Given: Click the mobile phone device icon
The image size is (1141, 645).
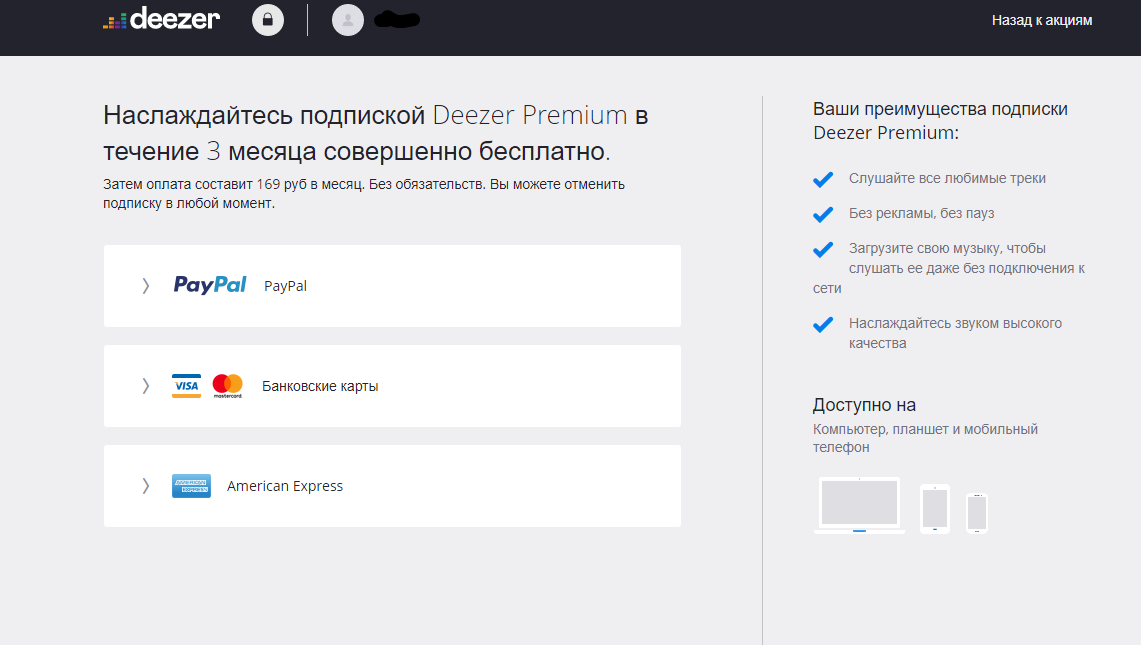Looking at the screenshot, I should pyautogui.click(x=977, y=513).
